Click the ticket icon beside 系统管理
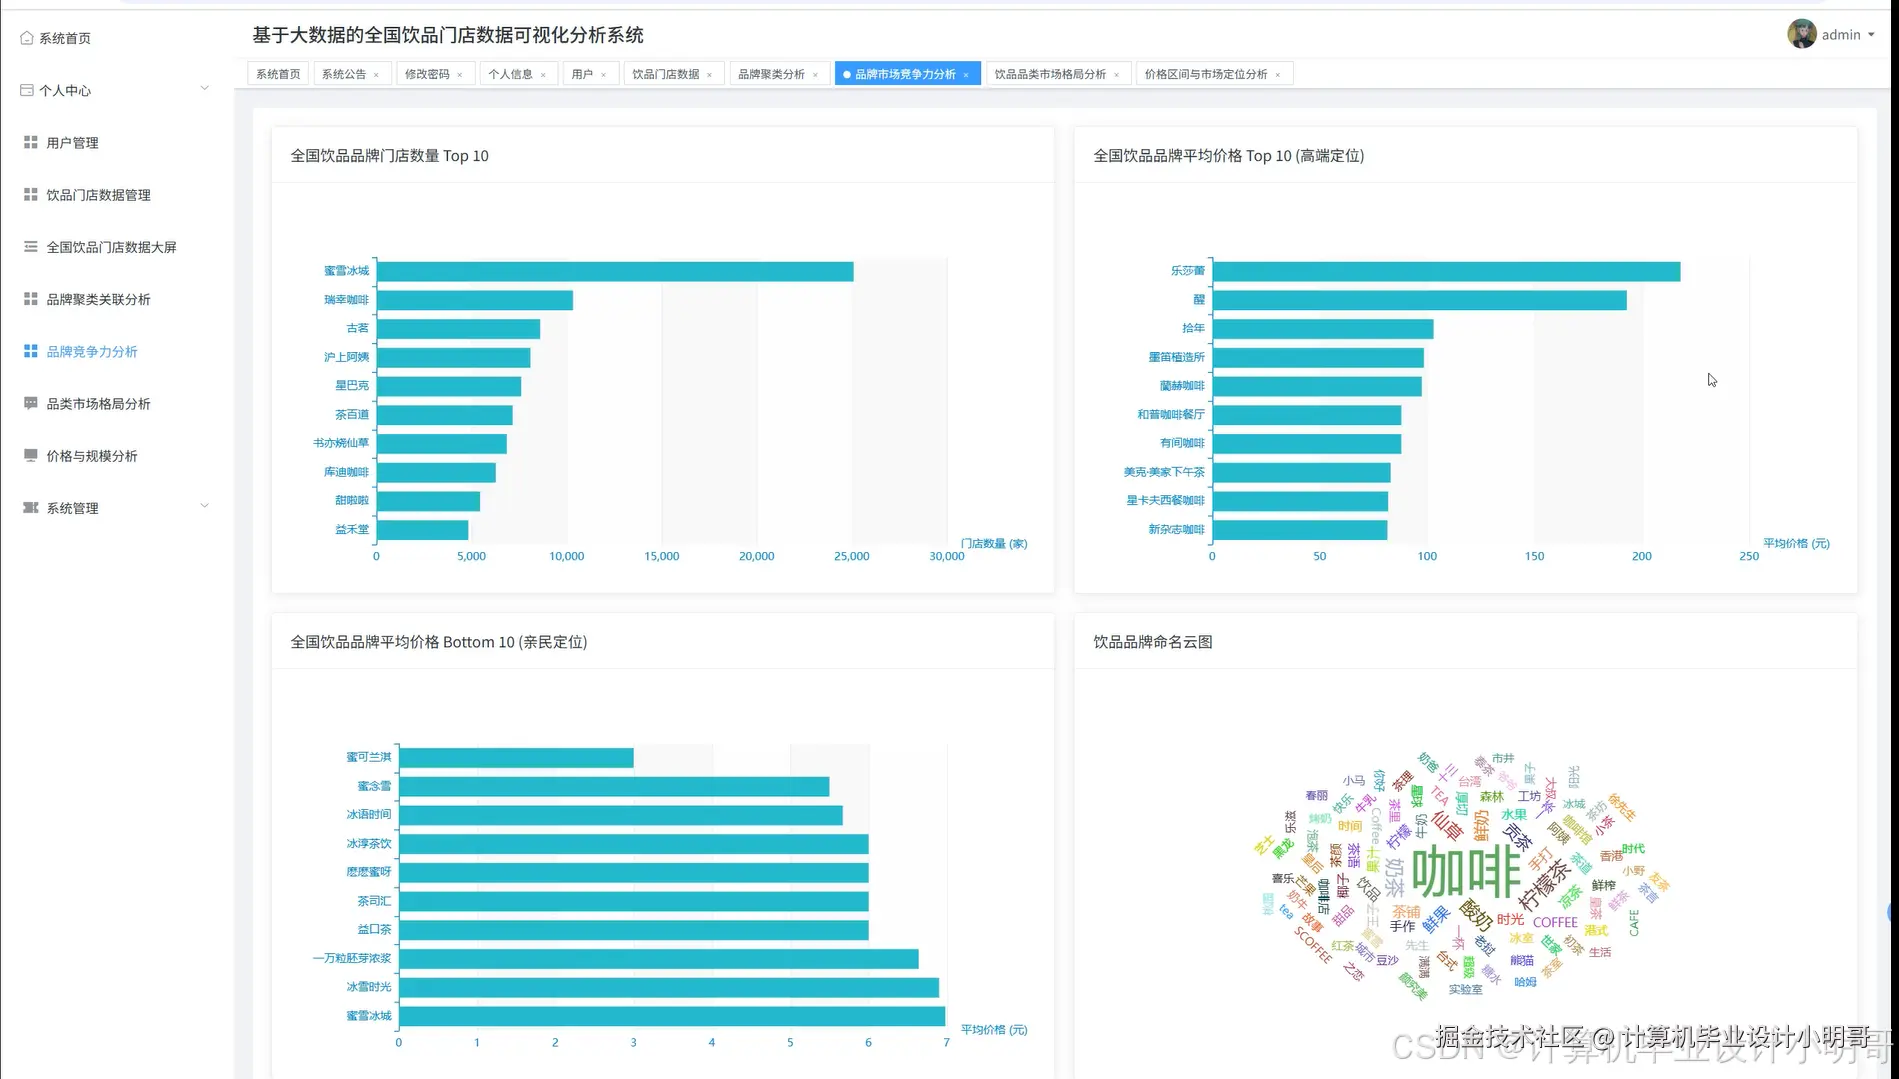Screen dimensions: 1899x1079 [31, 507]
